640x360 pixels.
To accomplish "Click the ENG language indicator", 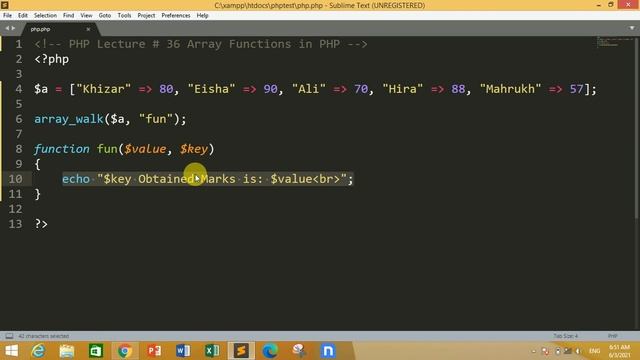I will click(595, 351).
